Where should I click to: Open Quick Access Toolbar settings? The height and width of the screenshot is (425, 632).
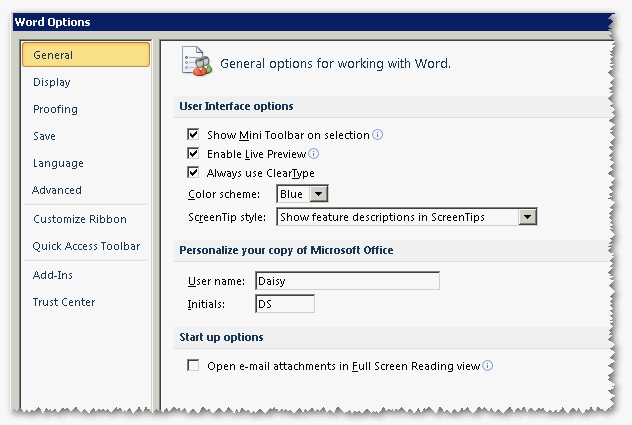coord(86,246)
